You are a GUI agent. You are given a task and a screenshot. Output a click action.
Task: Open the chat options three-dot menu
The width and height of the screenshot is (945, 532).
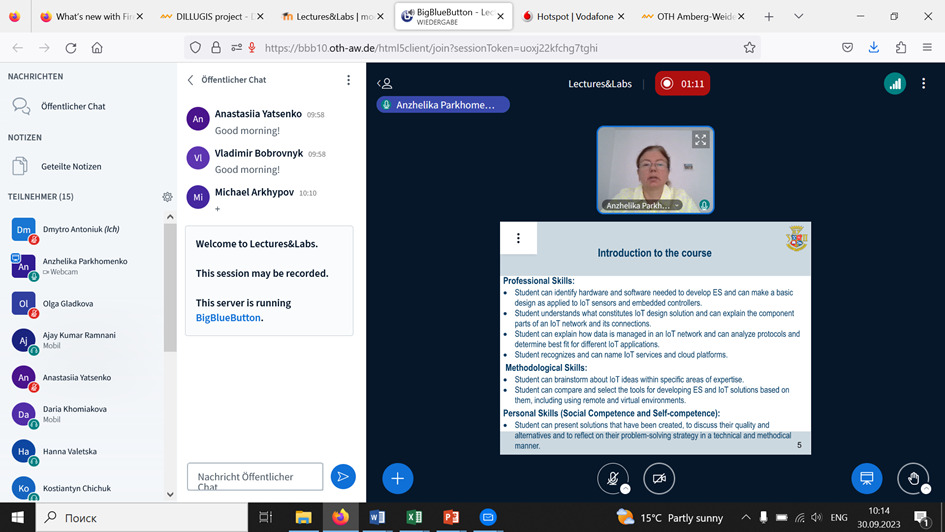click(x=348, y=80)
